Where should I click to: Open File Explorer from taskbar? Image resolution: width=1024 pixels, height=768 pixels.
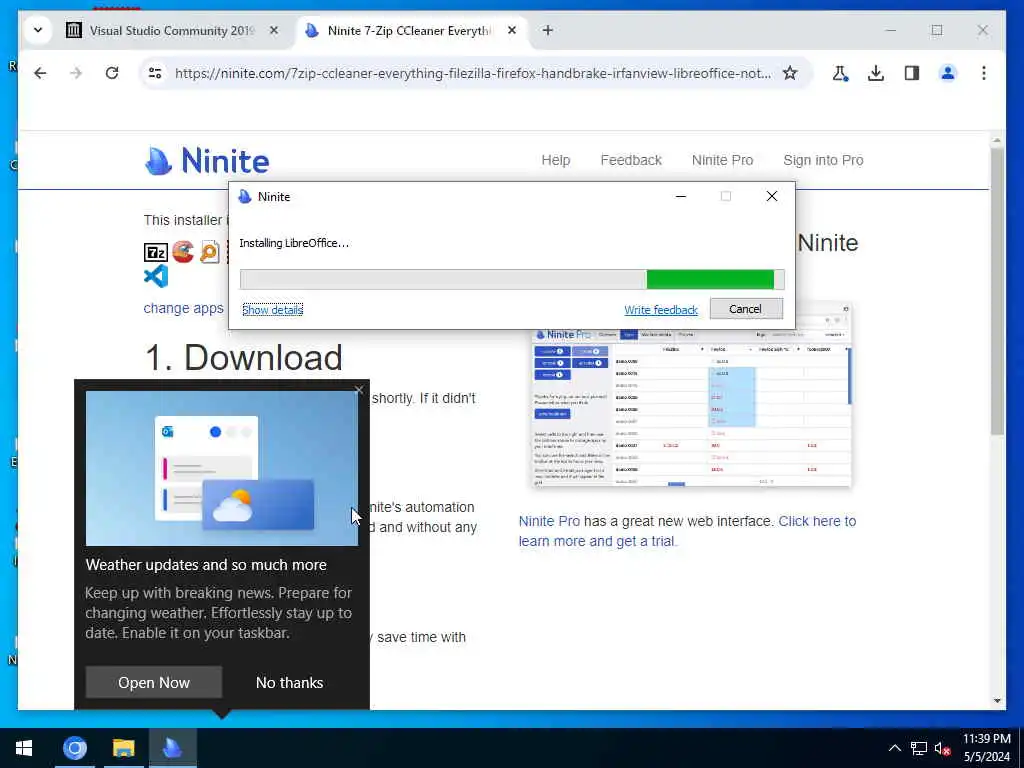(123, 748)
